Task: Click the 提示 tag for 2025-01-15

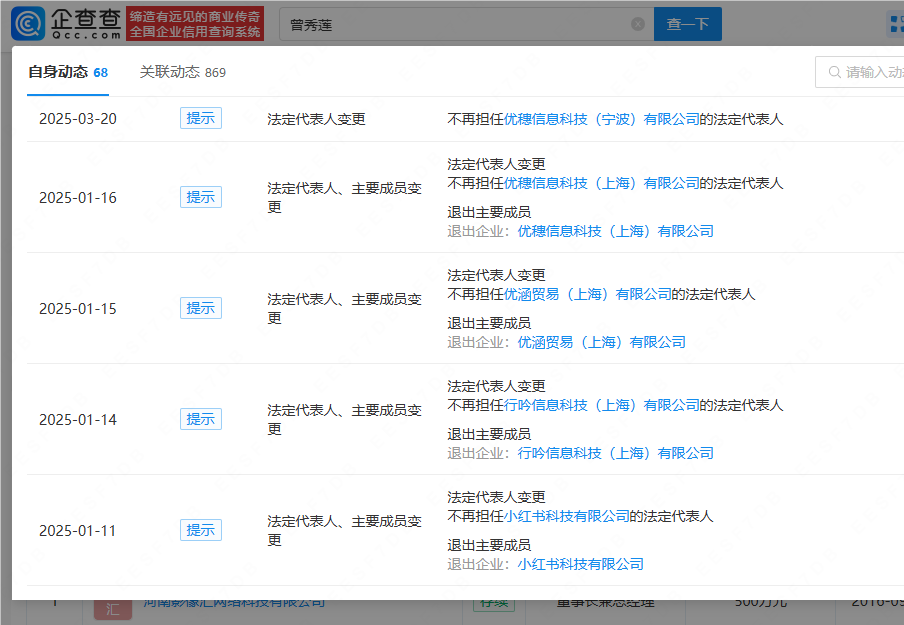Action: point(201,308)
